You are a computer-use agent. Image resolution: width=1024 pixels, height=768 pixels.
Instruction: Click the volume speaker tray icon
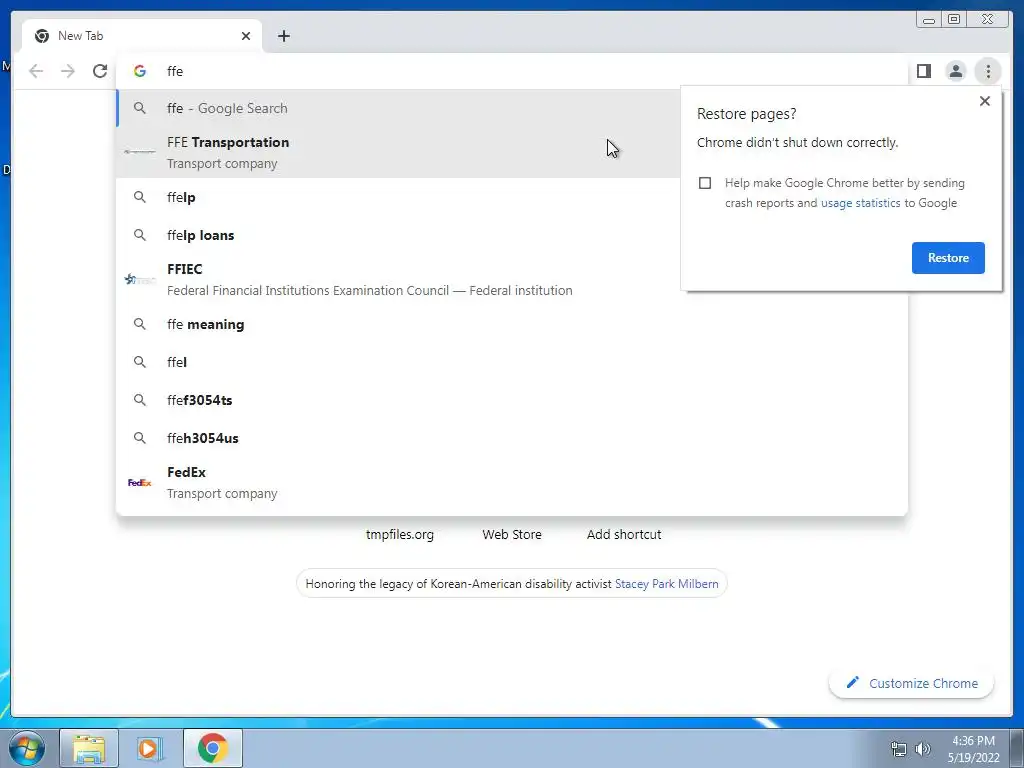pyautogui.click(x=922, y=749)
